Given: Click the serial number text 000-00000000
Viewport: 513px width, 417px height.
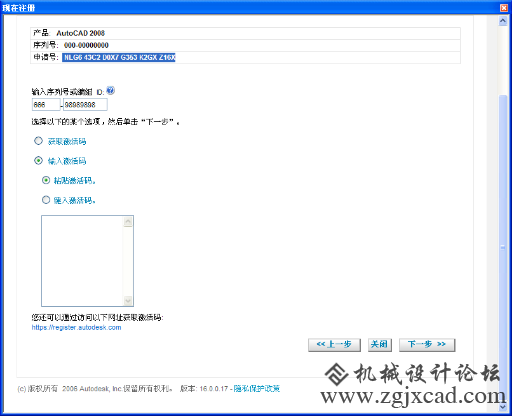Looking at the screenshot, I should point(86,45).
